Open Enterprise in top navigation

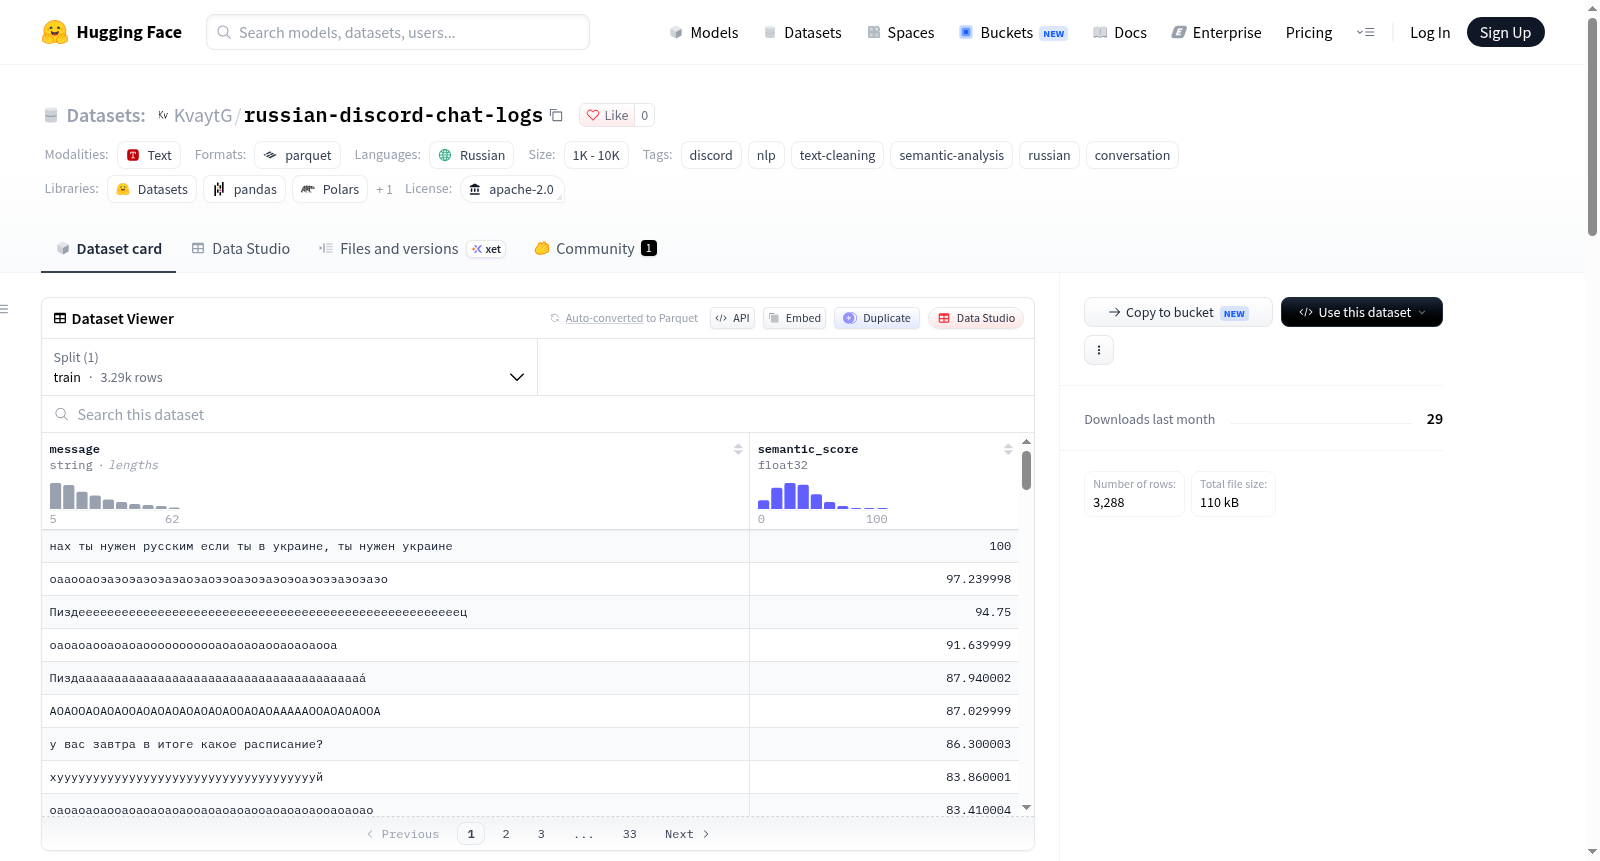[1216, 33]
